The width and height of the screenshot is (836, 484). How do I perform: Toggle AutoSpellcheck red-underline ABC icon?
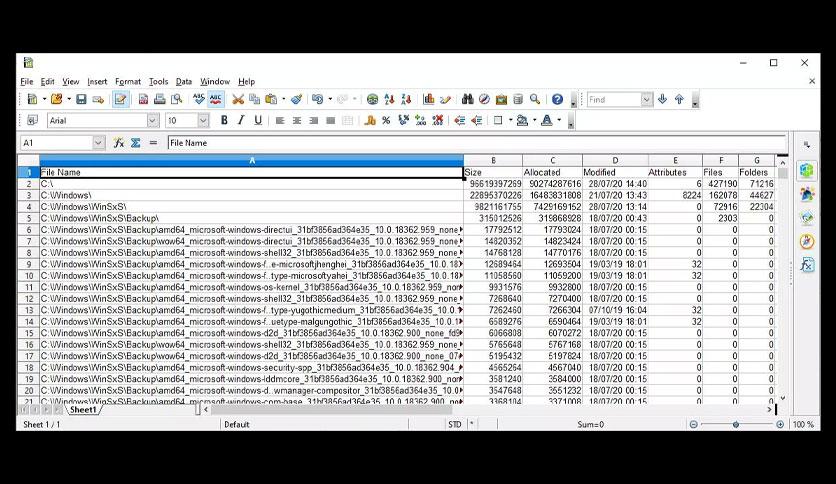click(x=215, y=99)
